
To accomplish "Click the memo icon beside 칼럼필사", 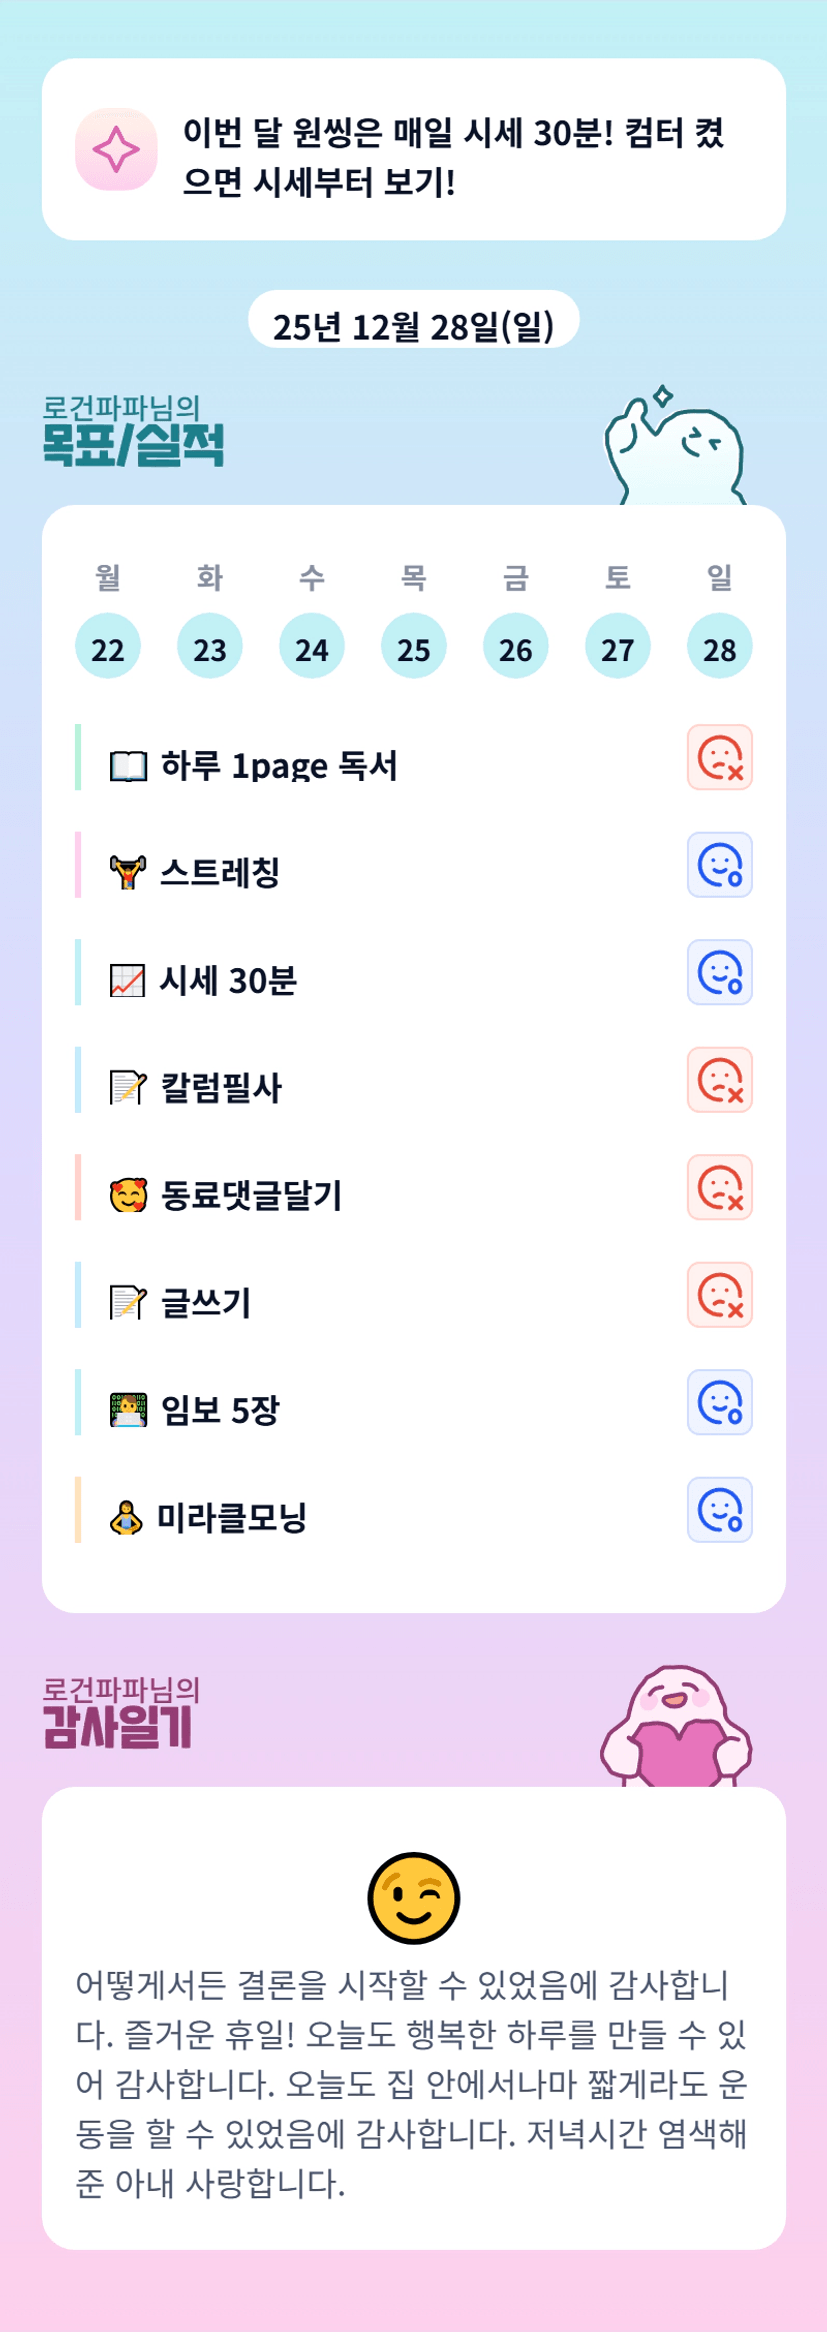I will pos(128,1088).
